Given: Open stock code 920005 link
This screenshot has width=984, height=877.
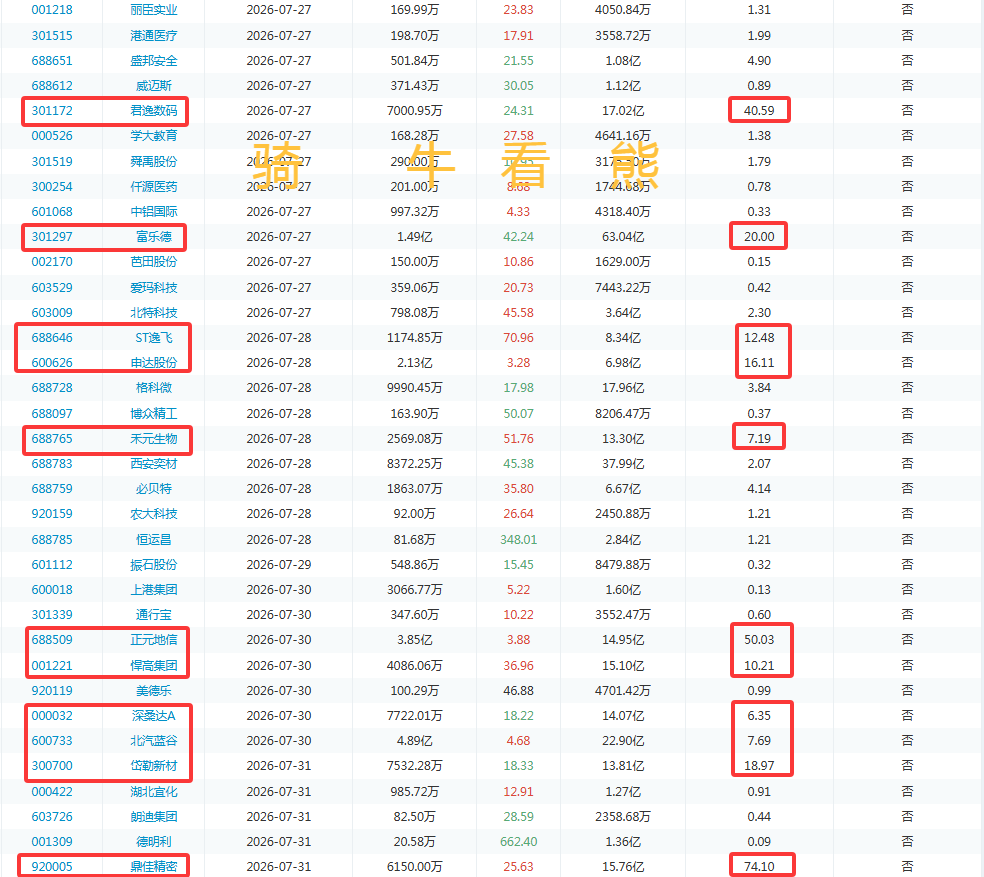Looking at the screenshot, I should [52, 867].
